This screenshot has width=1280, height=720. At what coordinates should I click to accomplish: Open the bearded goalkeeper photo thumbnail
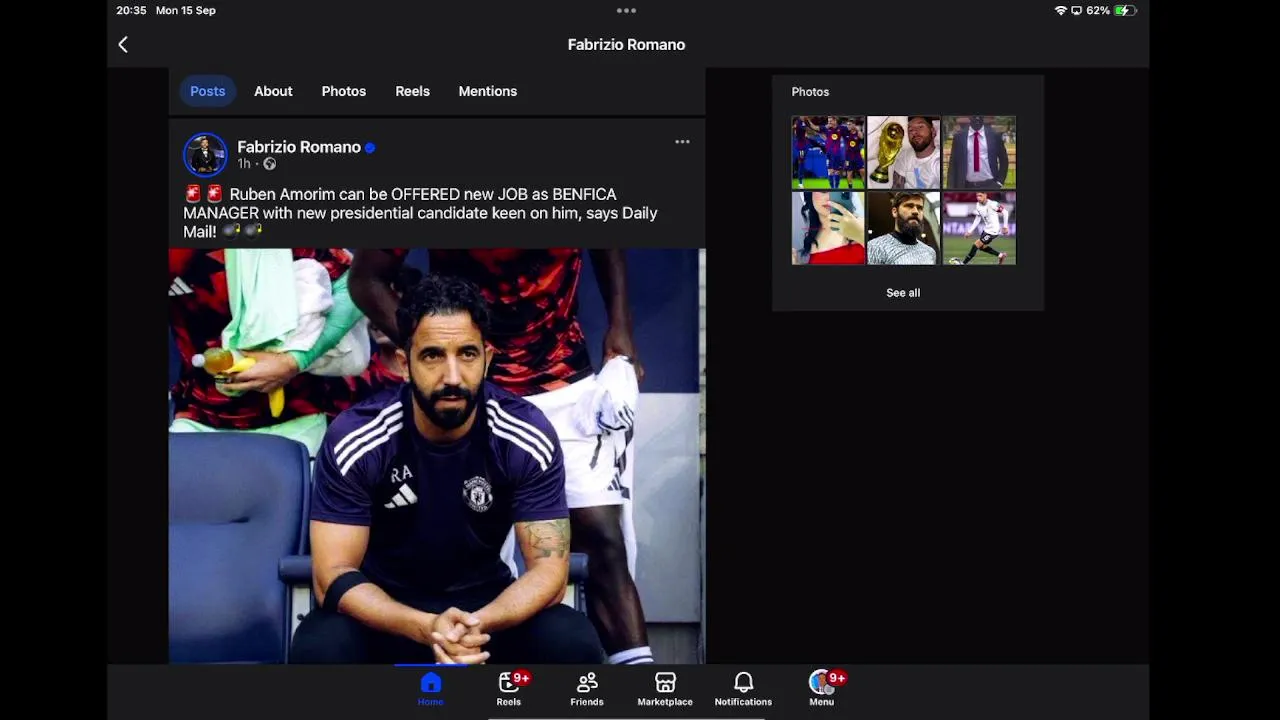pyautogui.click(x=903, y=228)
